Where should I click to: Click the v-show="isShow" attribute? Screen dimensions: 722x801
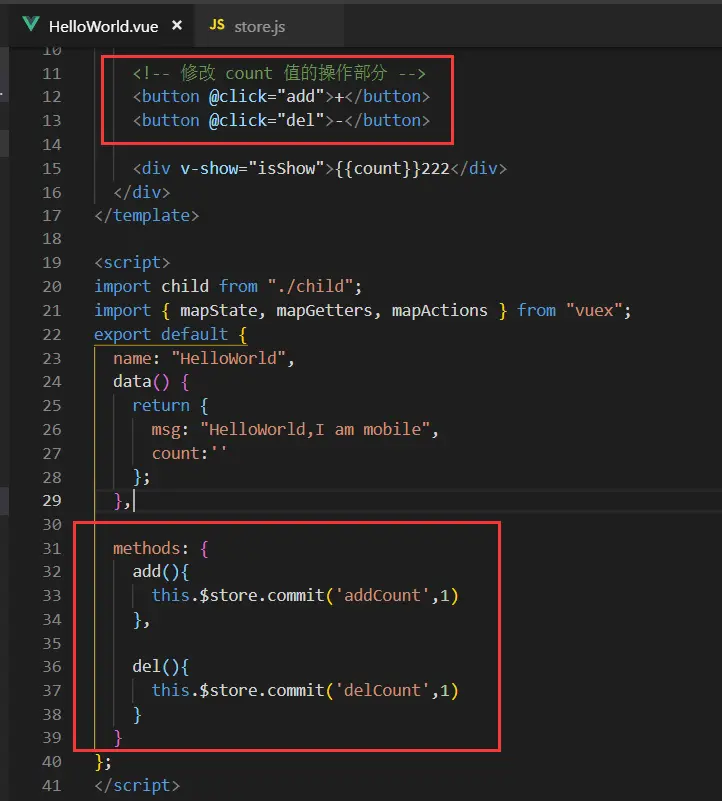click(252, 168)
